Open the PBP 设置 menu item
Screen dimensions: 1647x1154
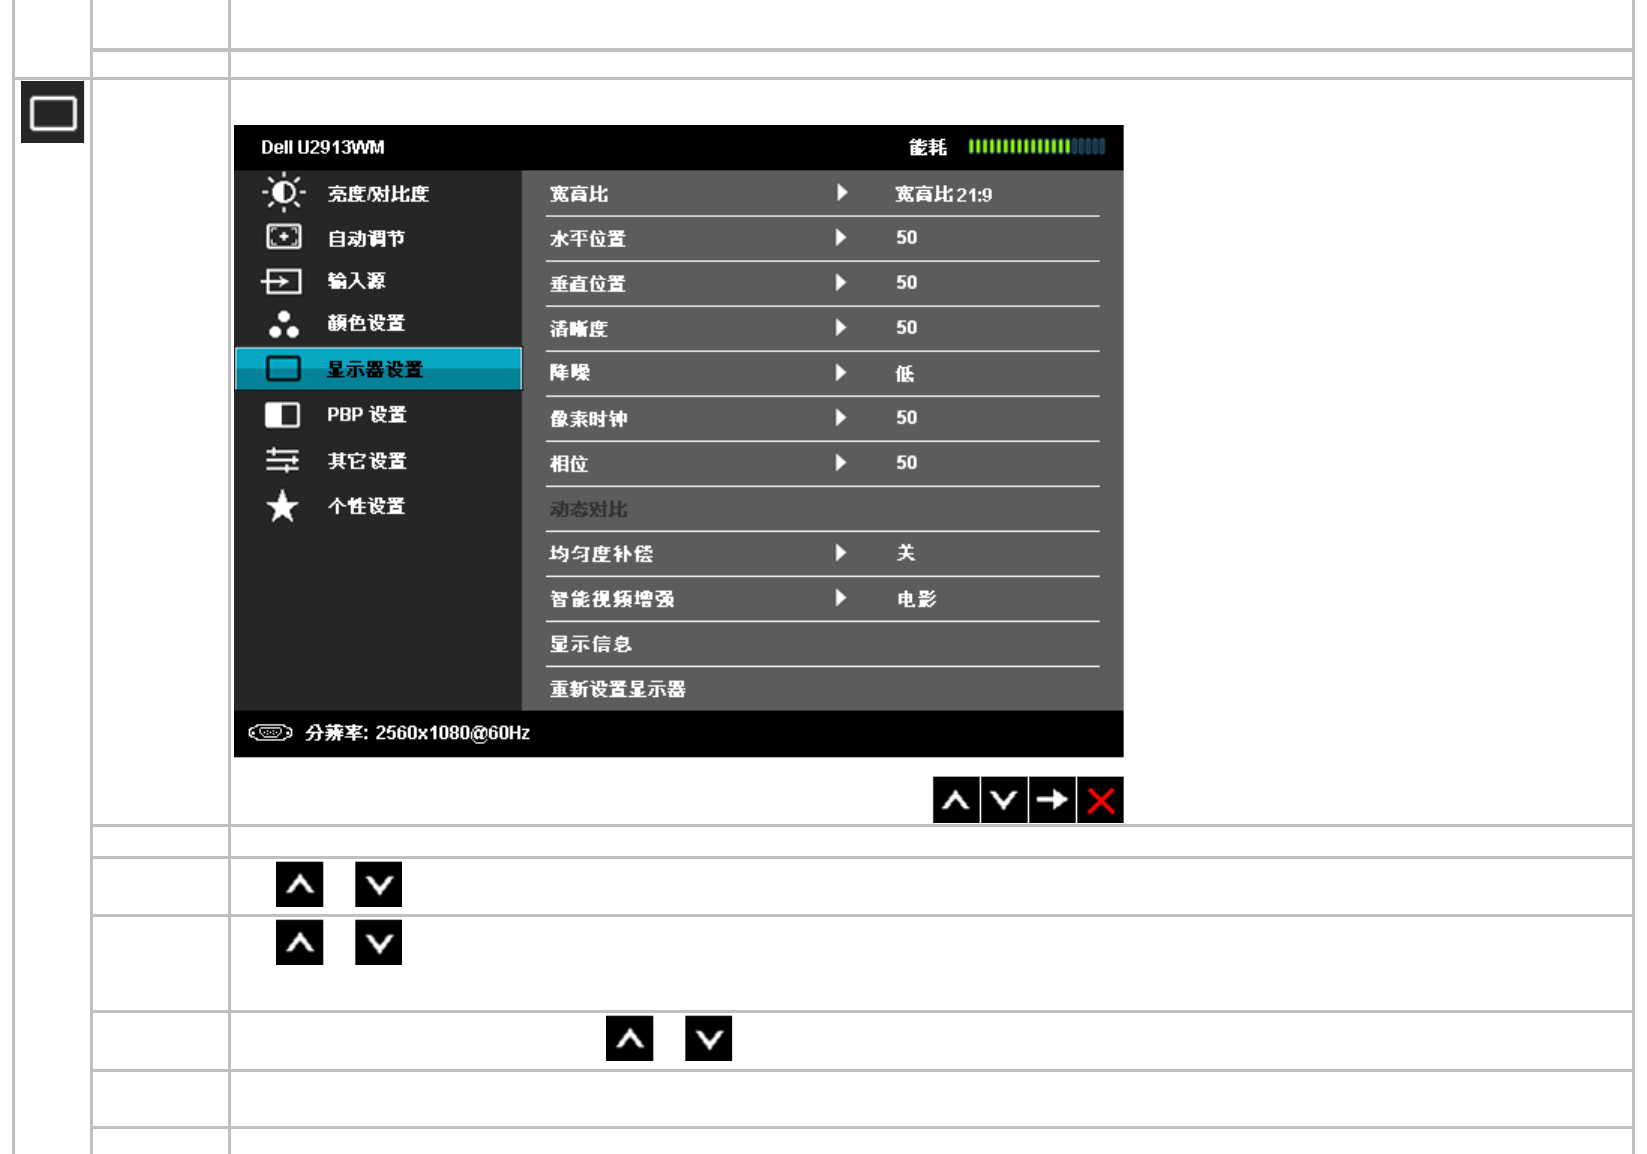pyautogui.click(x=378, y=414)
